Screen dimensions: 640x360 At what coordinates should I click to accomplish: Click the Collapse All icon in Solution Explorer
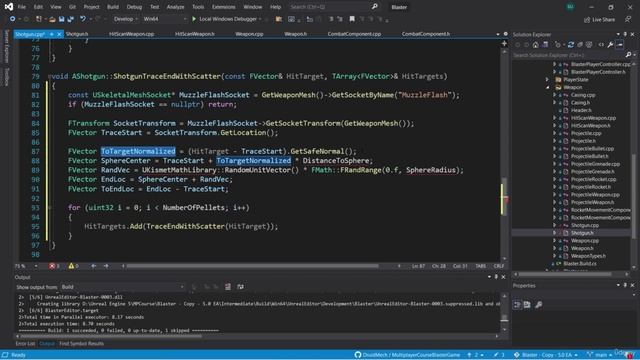click(x=580, y=45)
